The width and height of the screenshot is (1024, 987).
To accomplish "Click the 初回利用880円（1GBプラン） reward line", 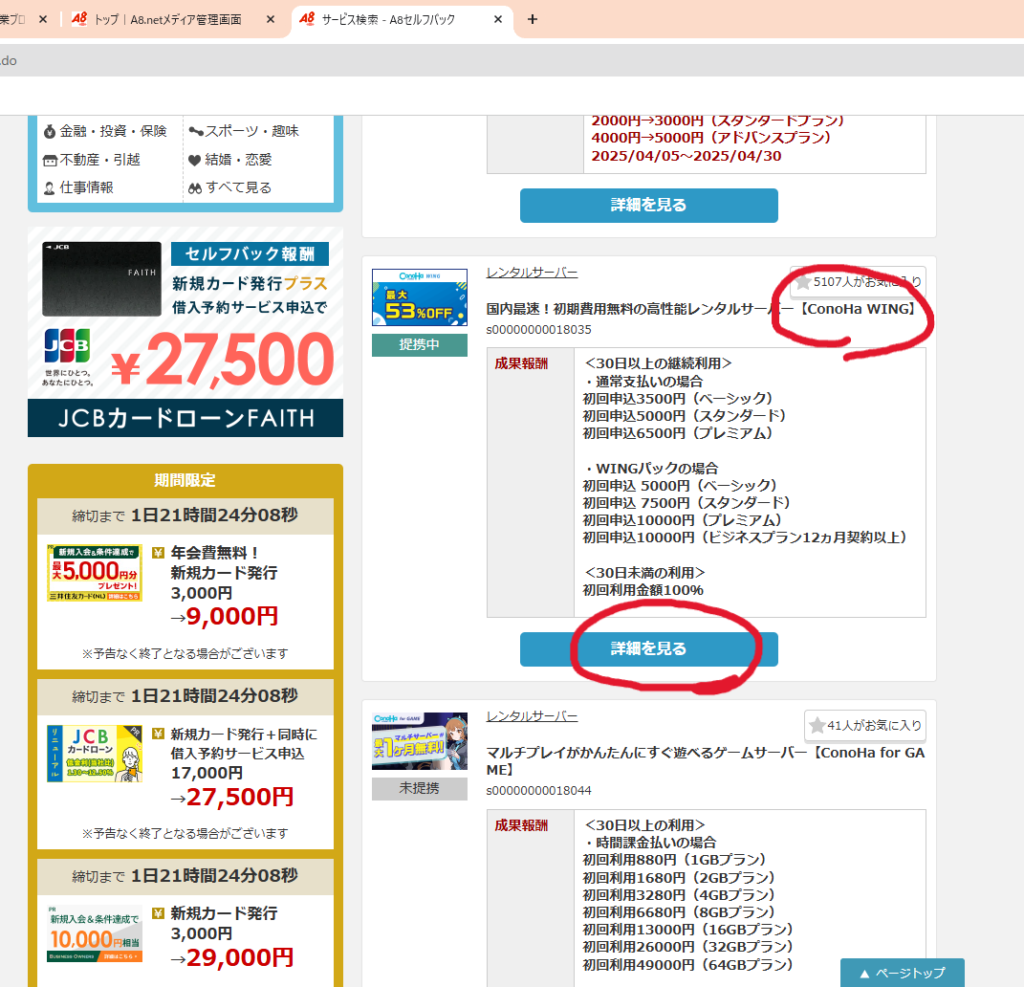I will pos(674,860).
